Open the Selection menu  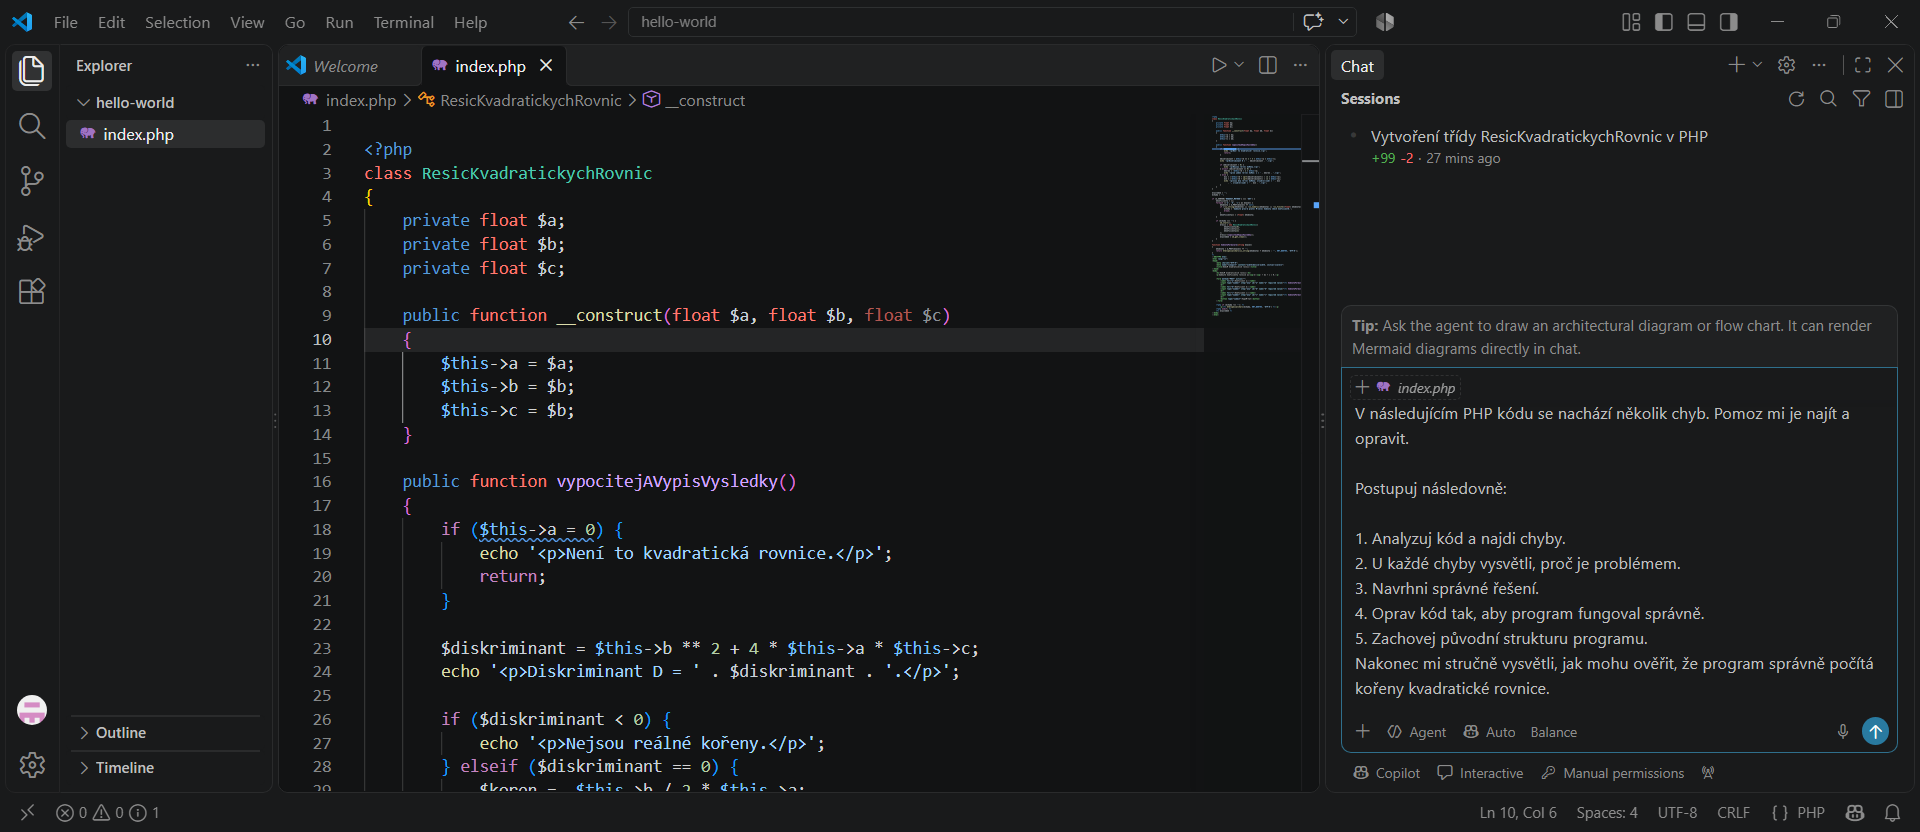click(x=177, y=22)
